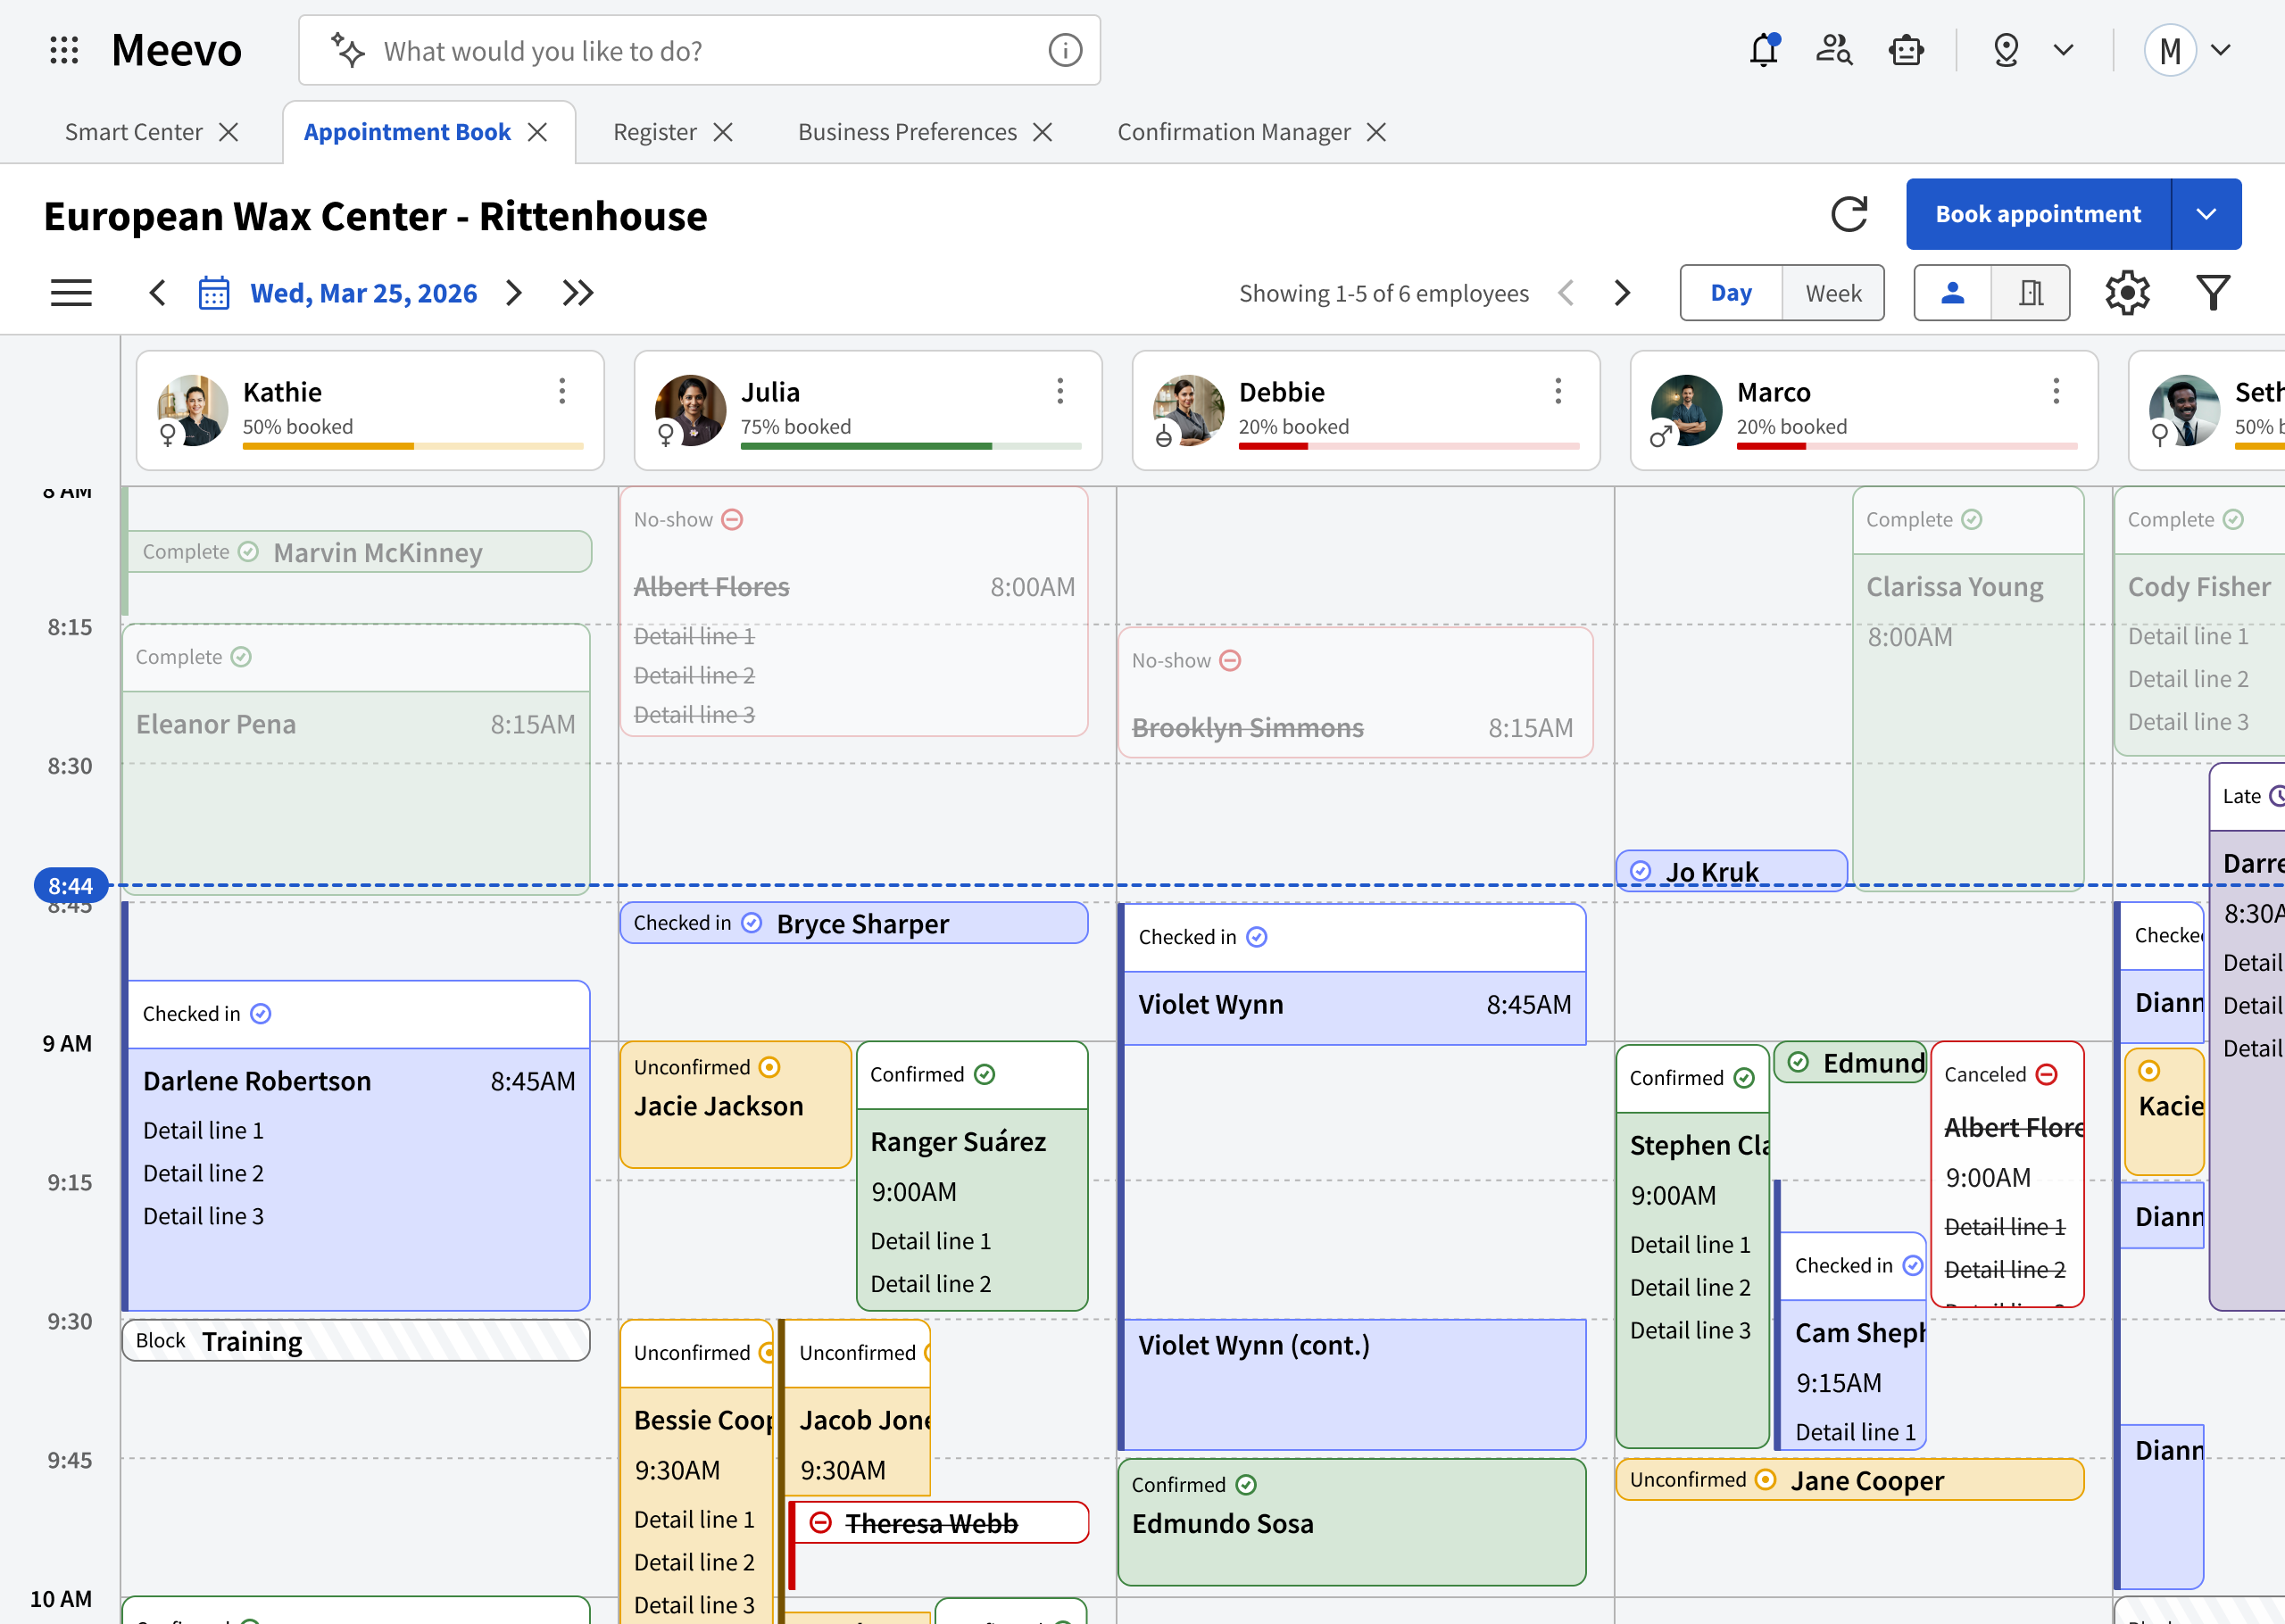Close the Business Preferences tab
The height and width of the screenshot is (1624, 2285).
(x=1043, y=132)
